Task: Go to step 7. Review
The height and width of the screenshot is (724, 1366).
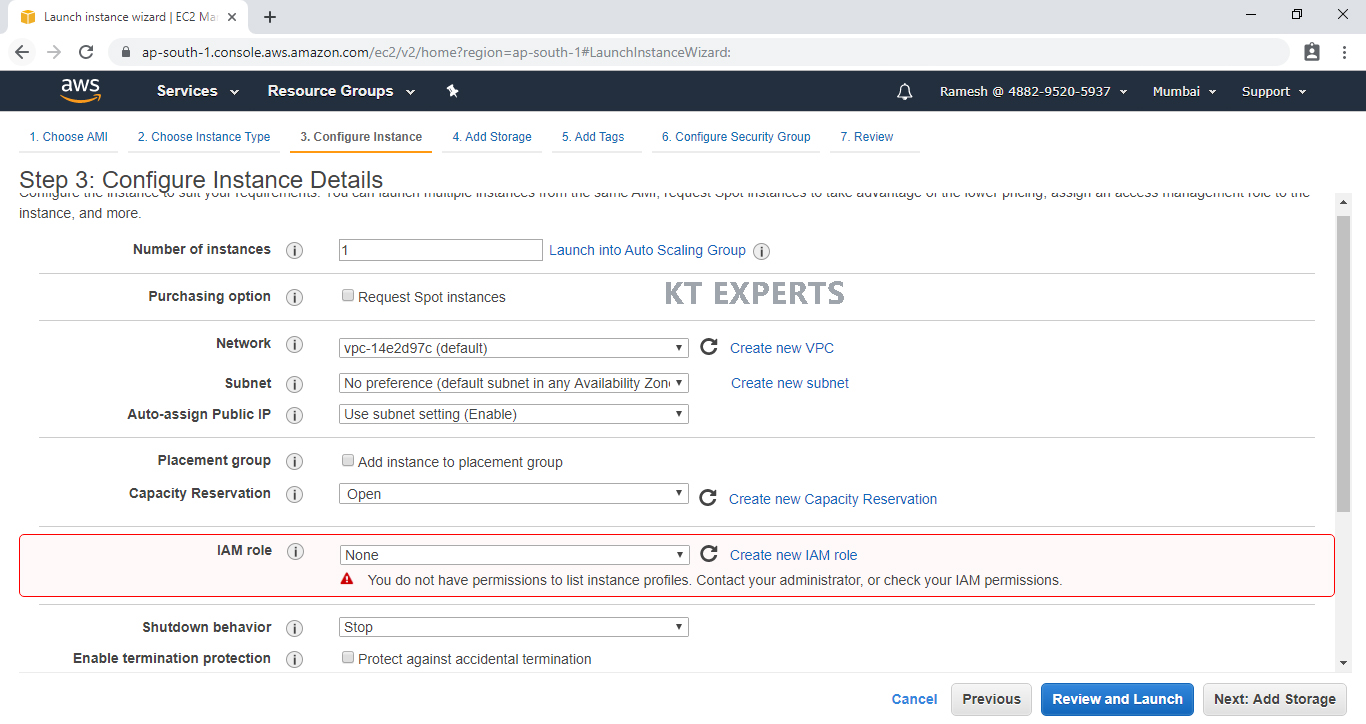Action: pyautogui.click(x=867, y=137)
